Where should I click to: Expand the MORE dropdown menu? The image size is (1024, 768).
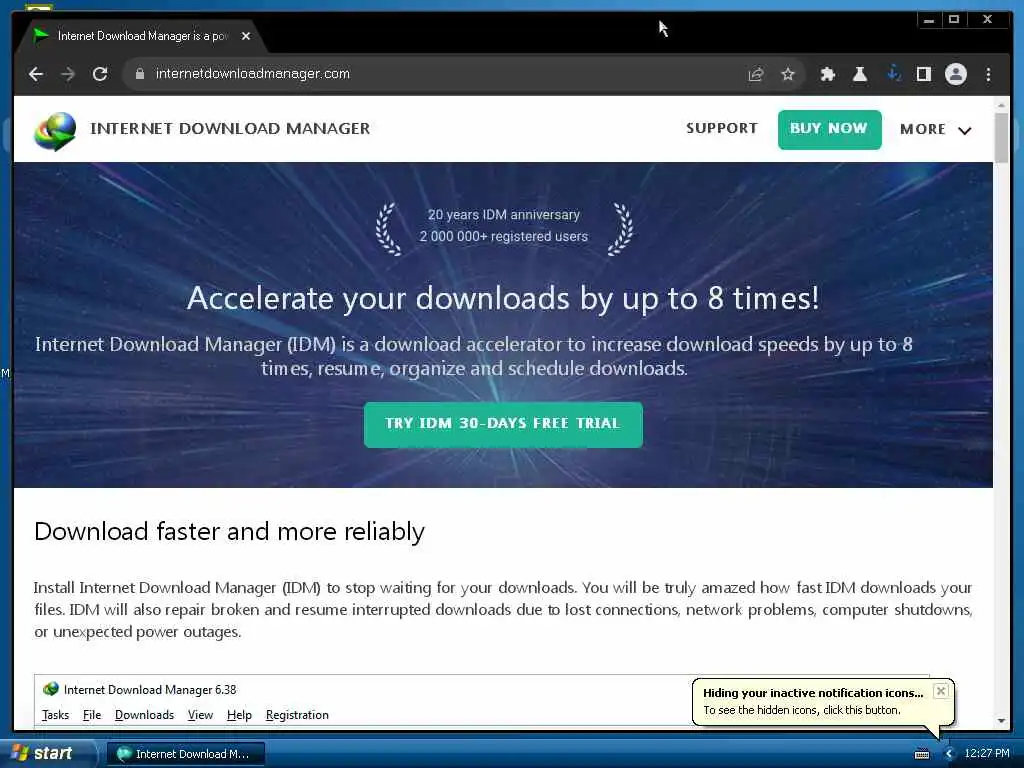point(935,129)
